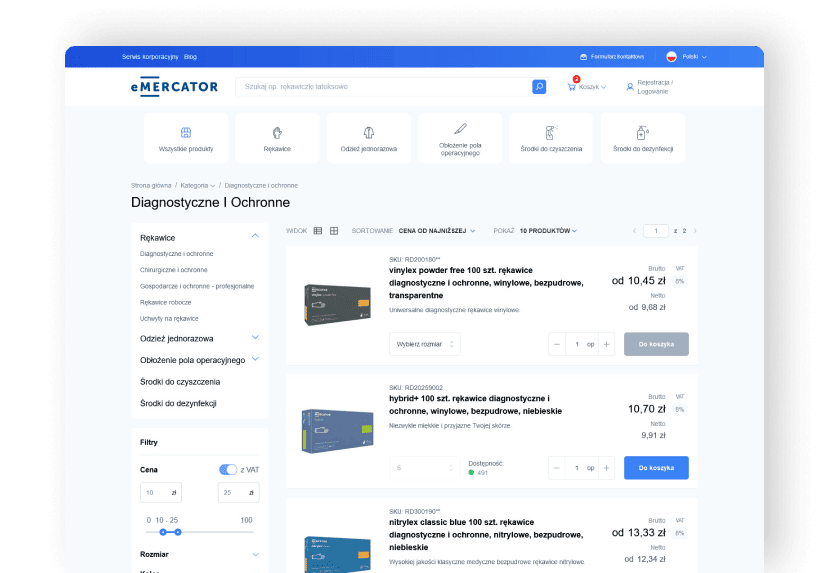The height and width of the screenshot is (573, 830).
Task: Click Rejestracja / Logowanie link
Action: [655, 87]
